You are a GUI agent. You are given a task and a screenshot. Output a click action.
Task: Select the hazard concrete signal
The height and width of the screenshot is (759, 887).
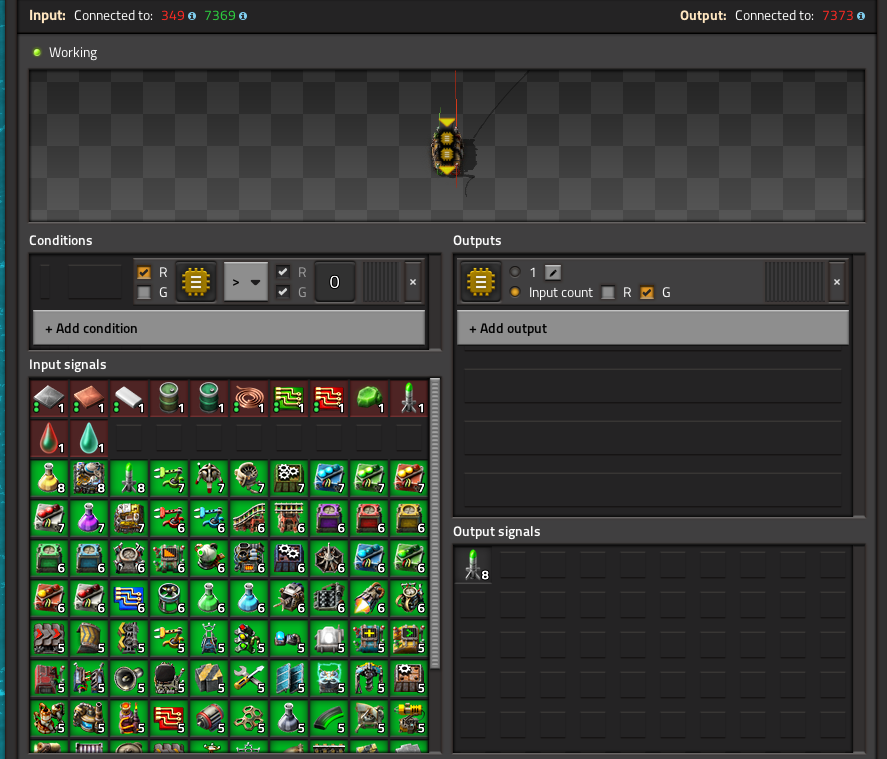[209, 679]
